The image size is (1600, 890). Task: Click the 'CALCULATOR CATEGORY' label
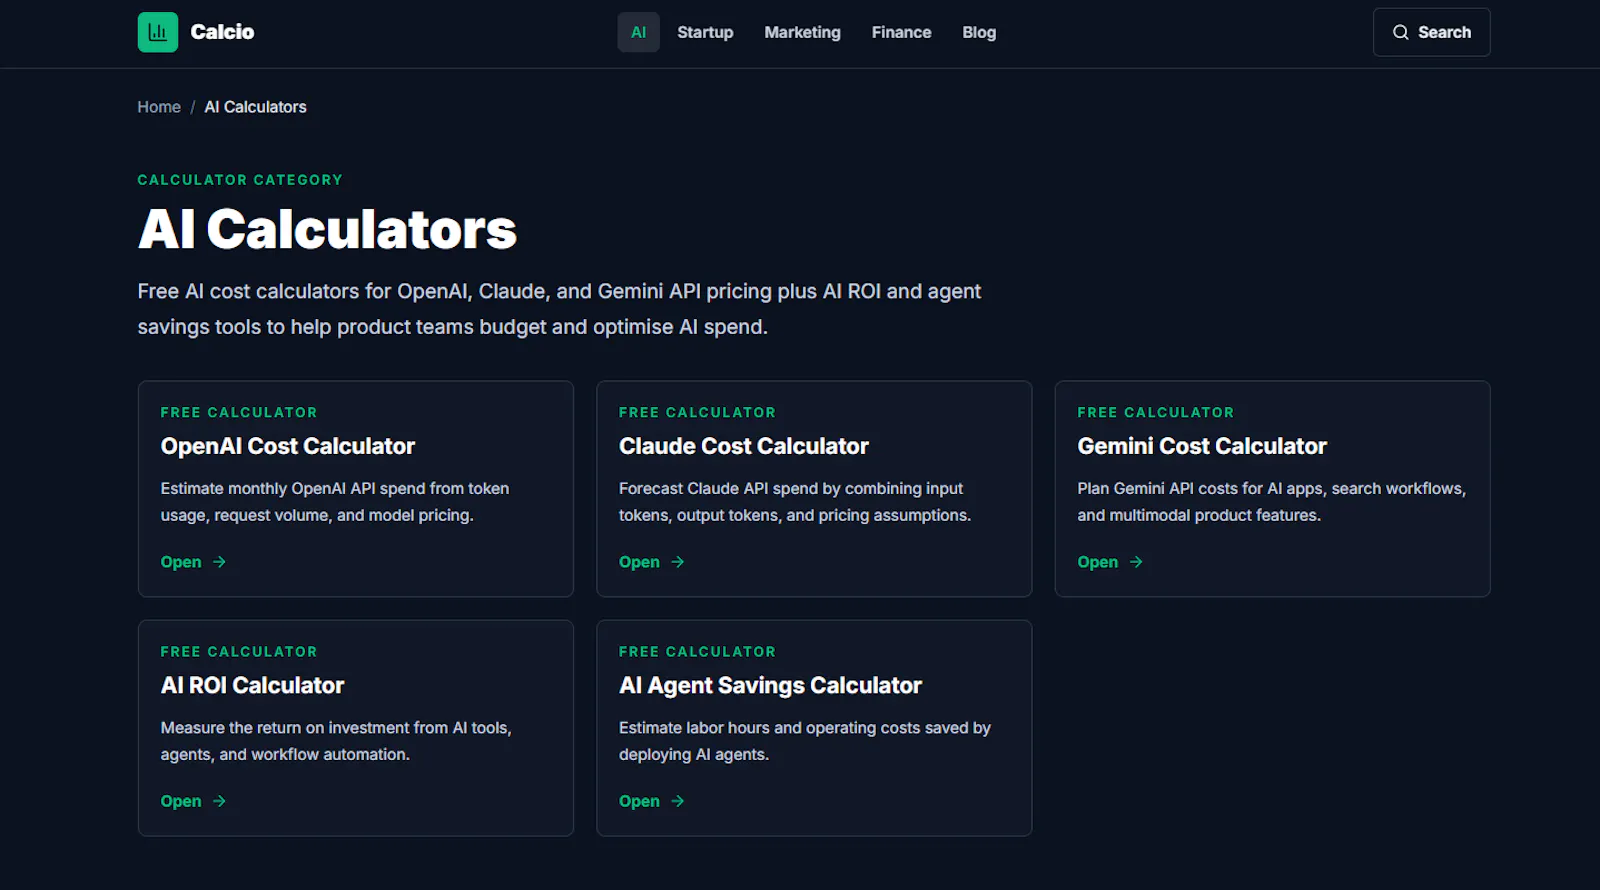pos(240,180)
